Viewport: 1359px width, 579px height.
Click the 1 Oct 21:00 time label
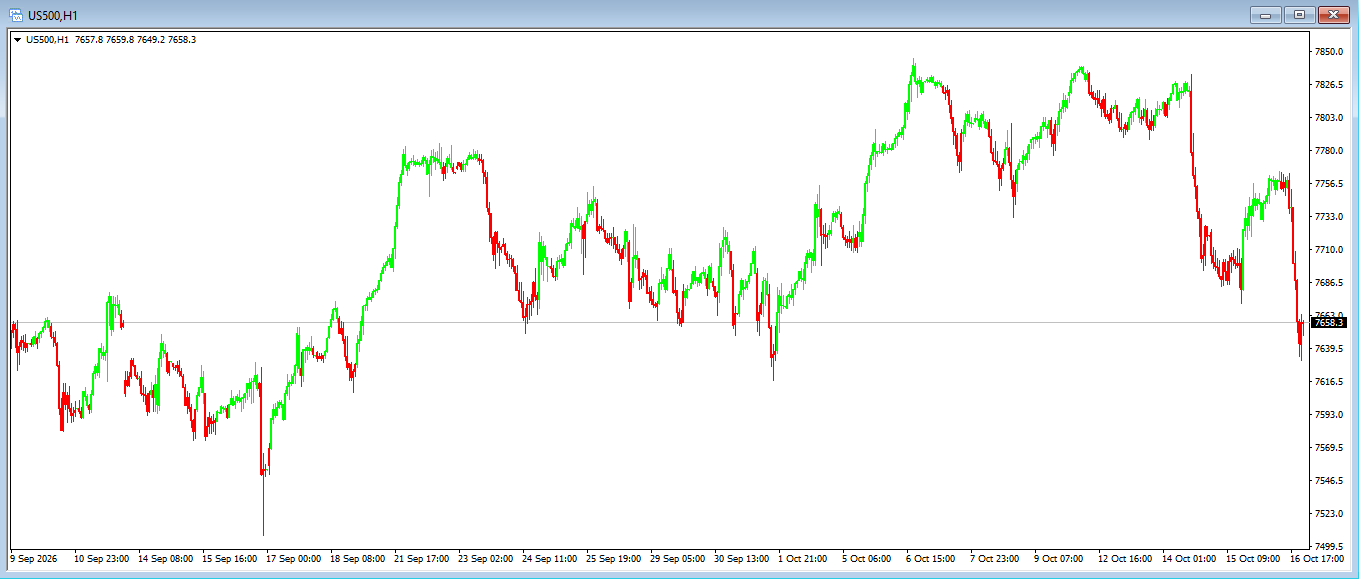[803, 559]
